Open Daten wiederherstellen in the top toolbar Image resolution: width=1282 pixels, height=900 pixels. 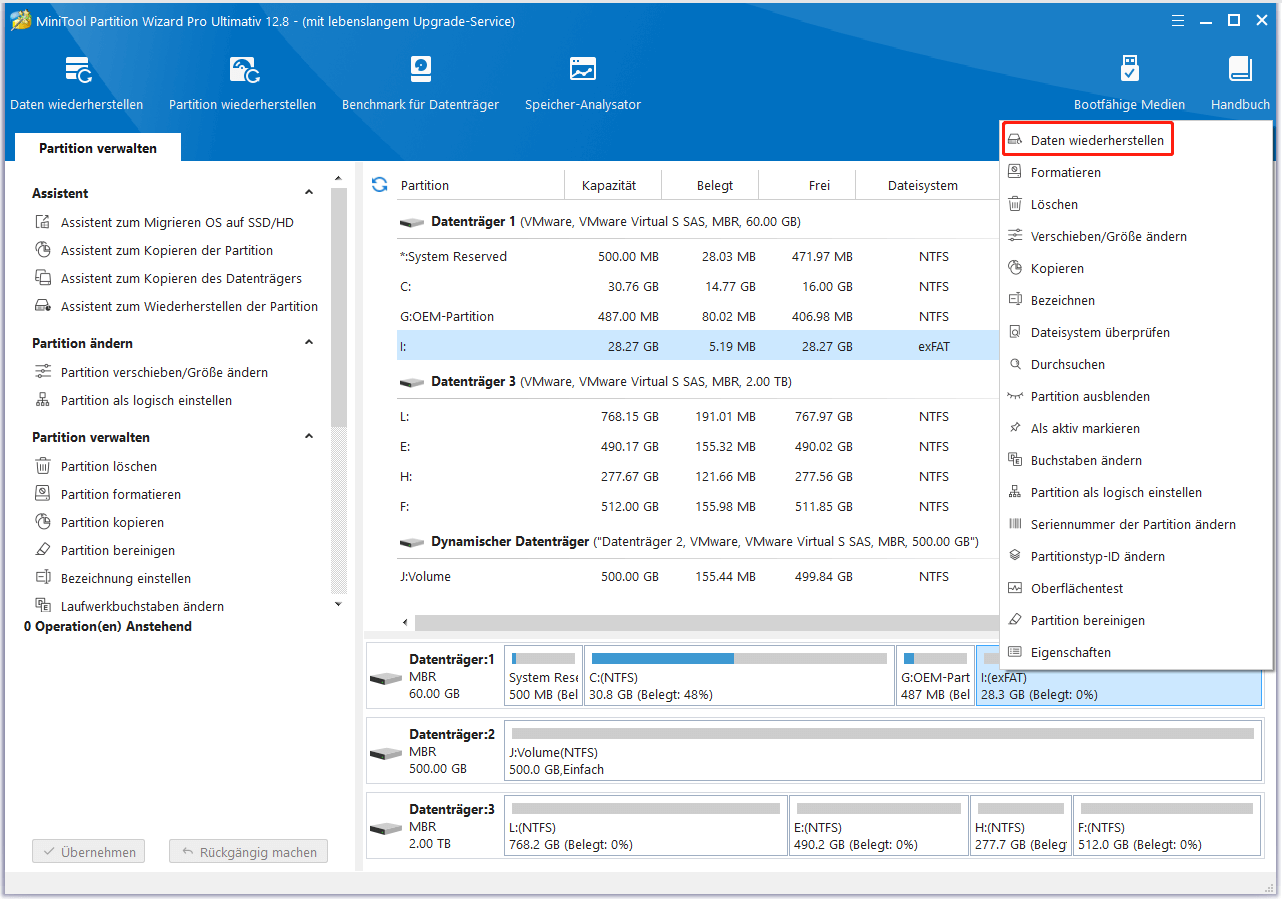coord(77,83)
